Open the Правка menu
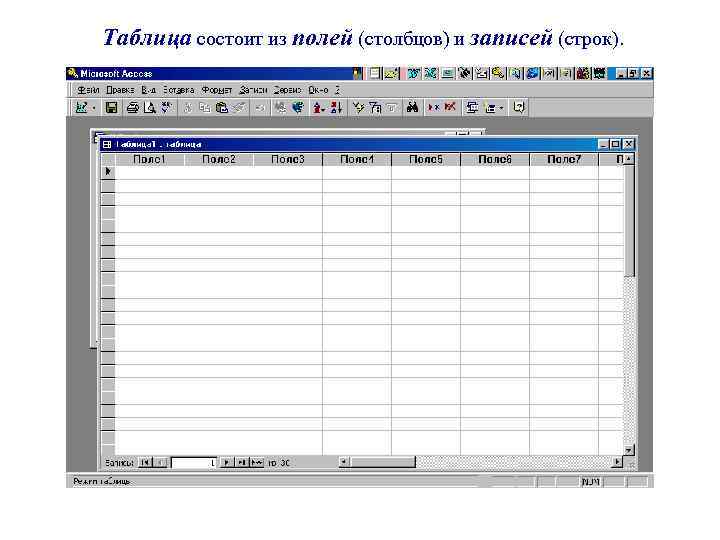 pos(120,90)
